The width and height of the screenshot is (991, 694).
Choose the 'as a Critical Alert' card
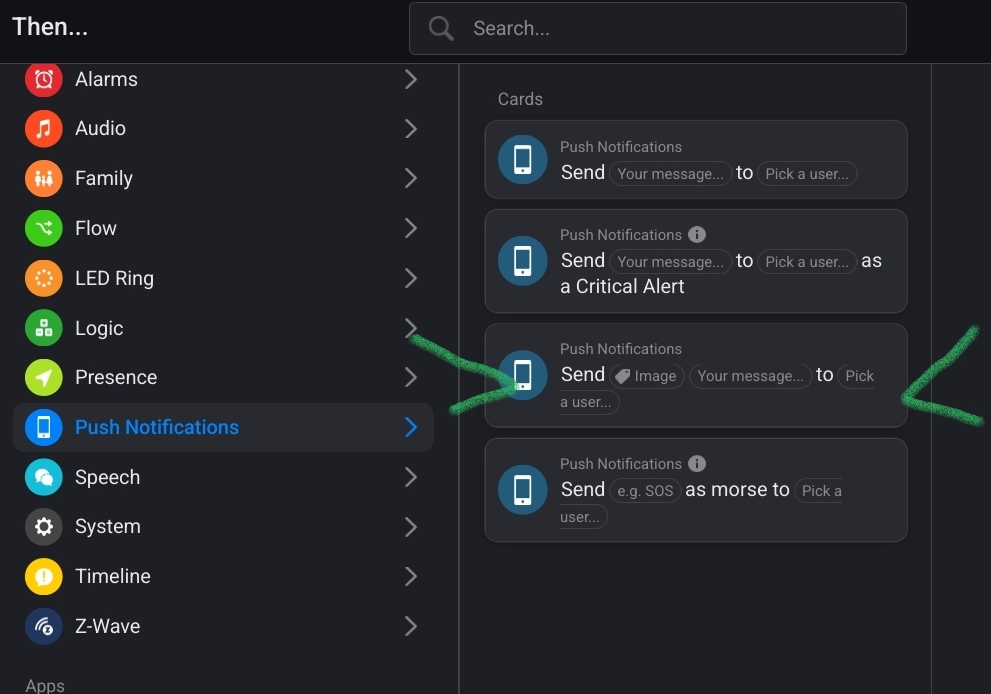coord(695,261)
